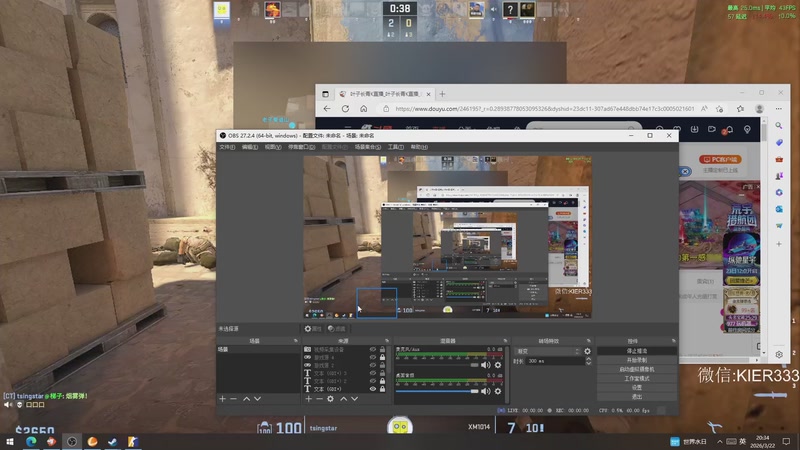
Task: Mute the 桌面音频 speaker icon
Action: (486, 391)
